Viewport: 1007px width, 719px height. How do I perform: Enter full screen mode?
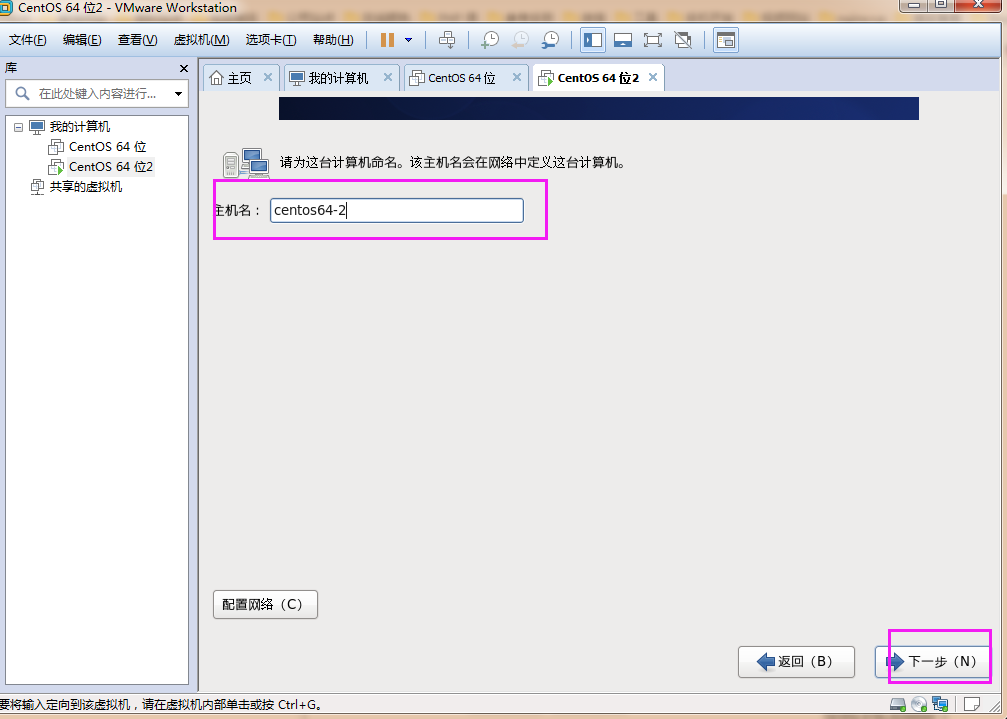[x=653, y=40]
